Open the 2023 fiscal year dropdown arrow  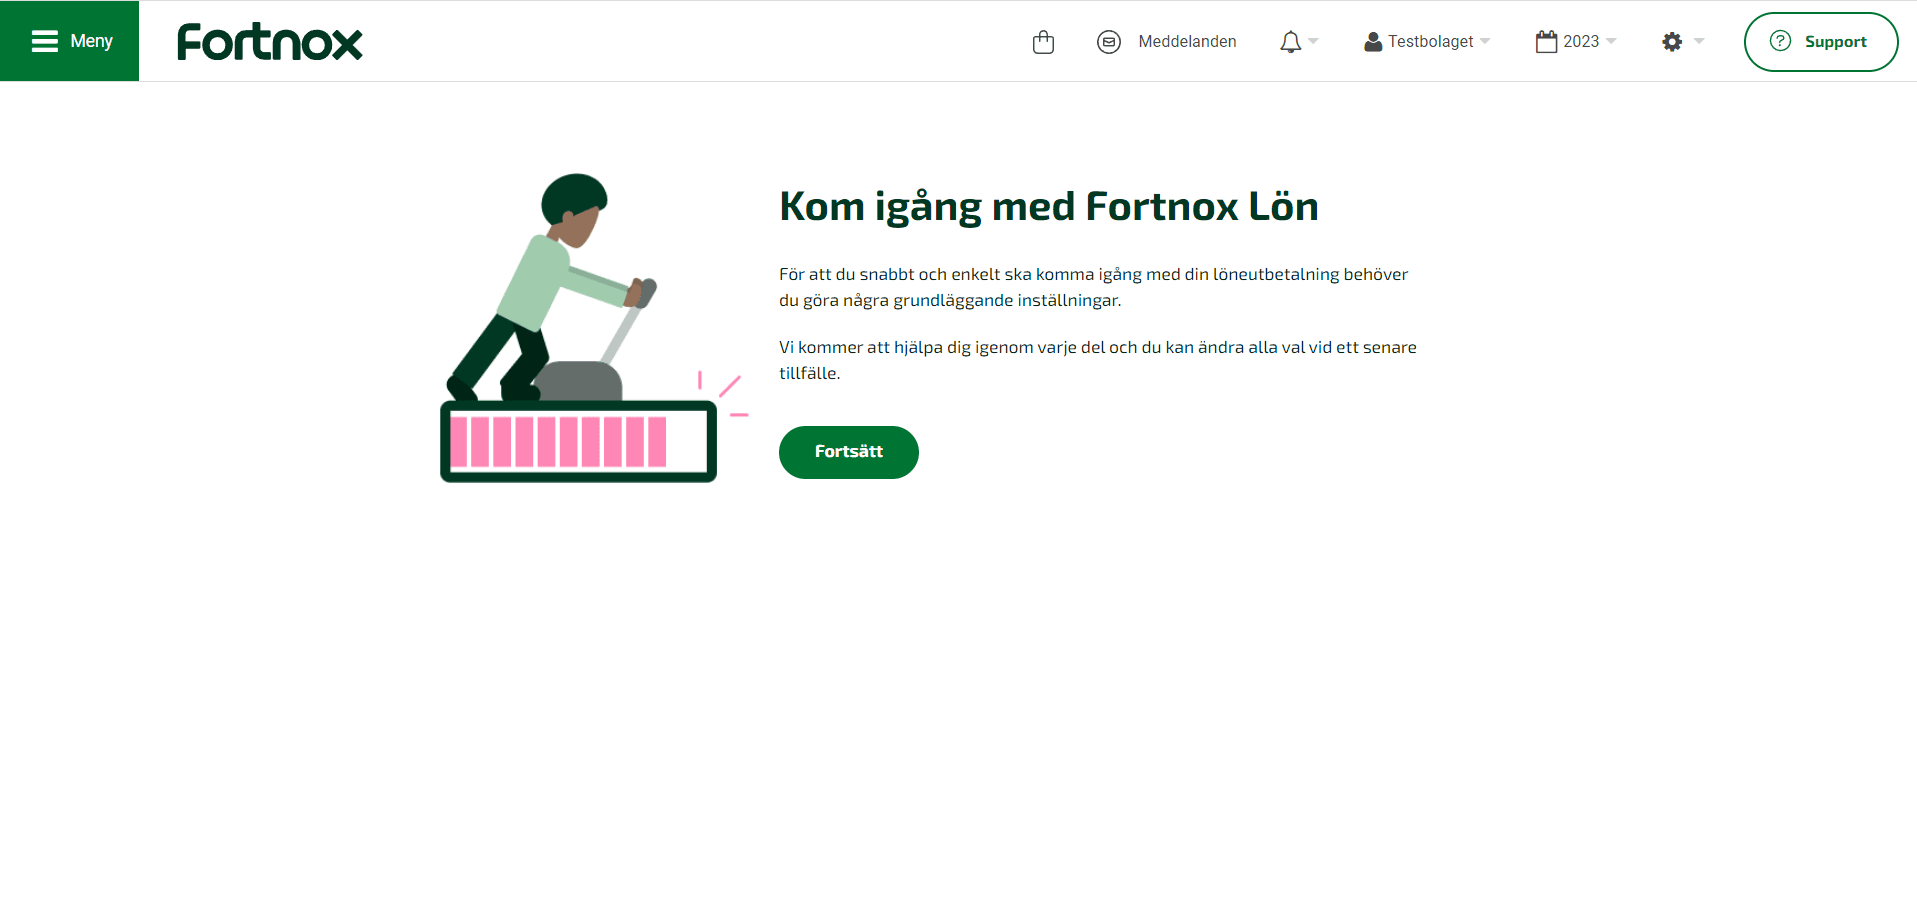coord(1611,41)
